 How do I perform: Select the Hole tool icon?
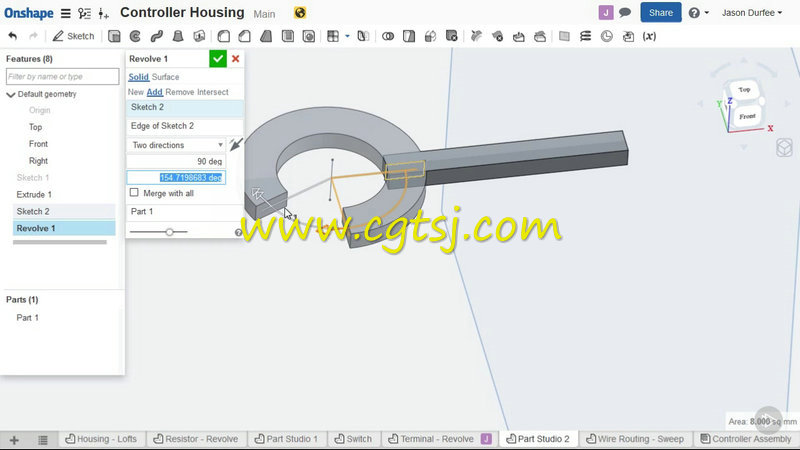[x=309, y=36]
